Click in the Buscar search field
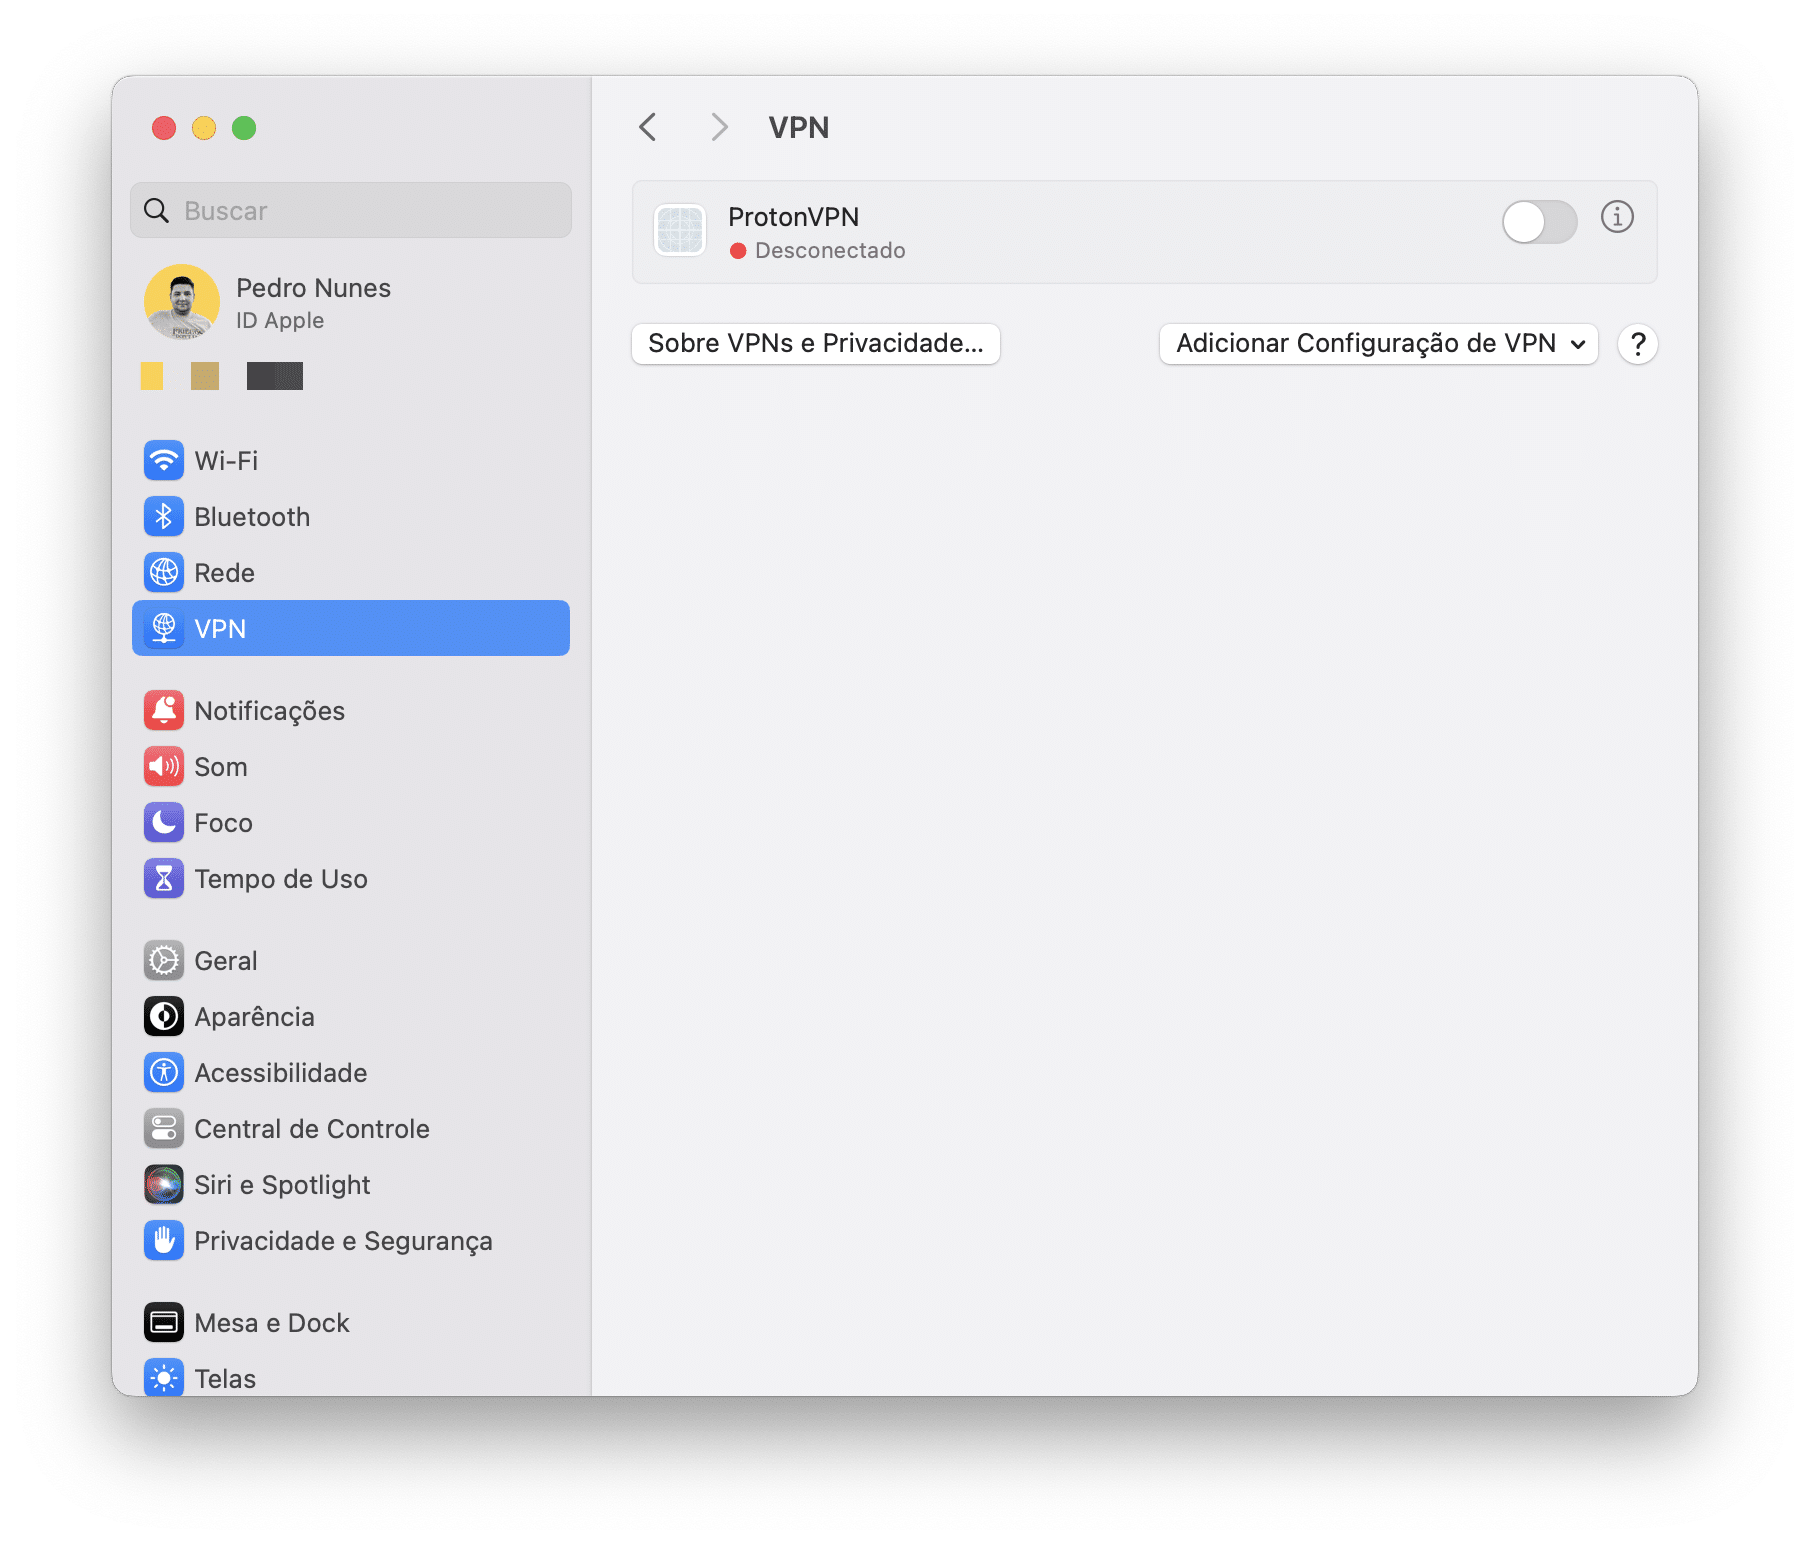1810x1544 pixels. click(x=351, y=210)
